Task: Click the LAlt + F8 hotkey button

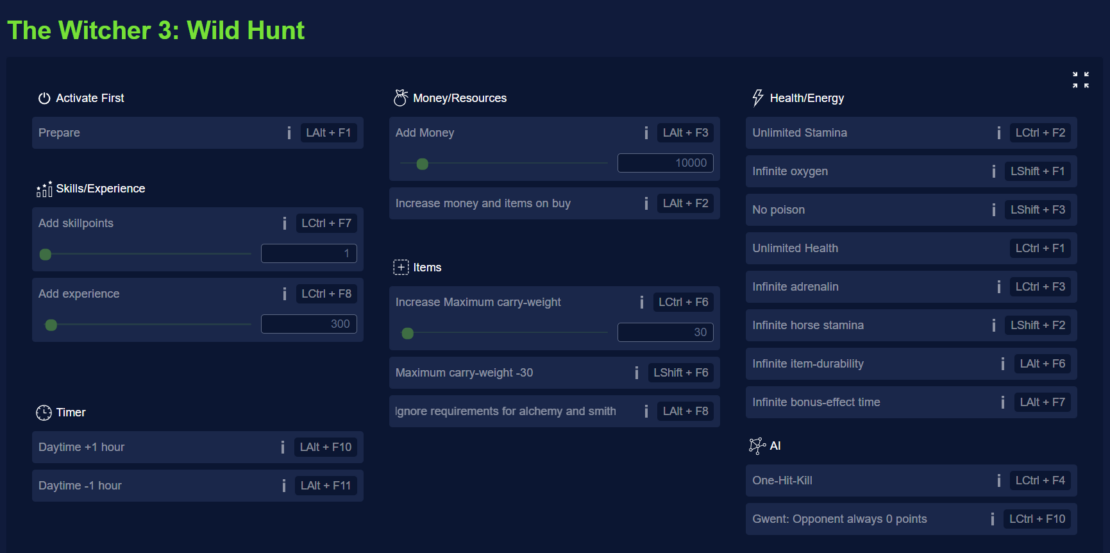Action: click(x=686, y=411)
